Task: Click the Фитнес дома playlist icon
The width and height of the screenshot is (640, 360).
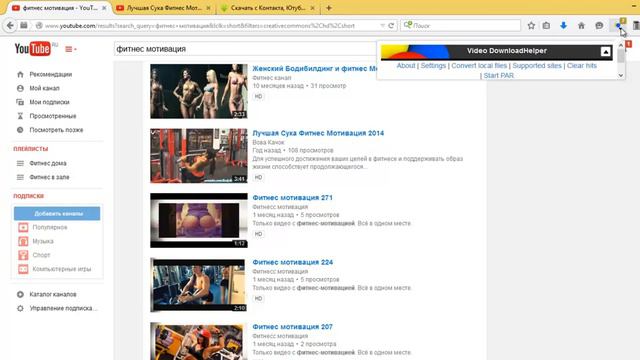Action: tap(20, 163)
